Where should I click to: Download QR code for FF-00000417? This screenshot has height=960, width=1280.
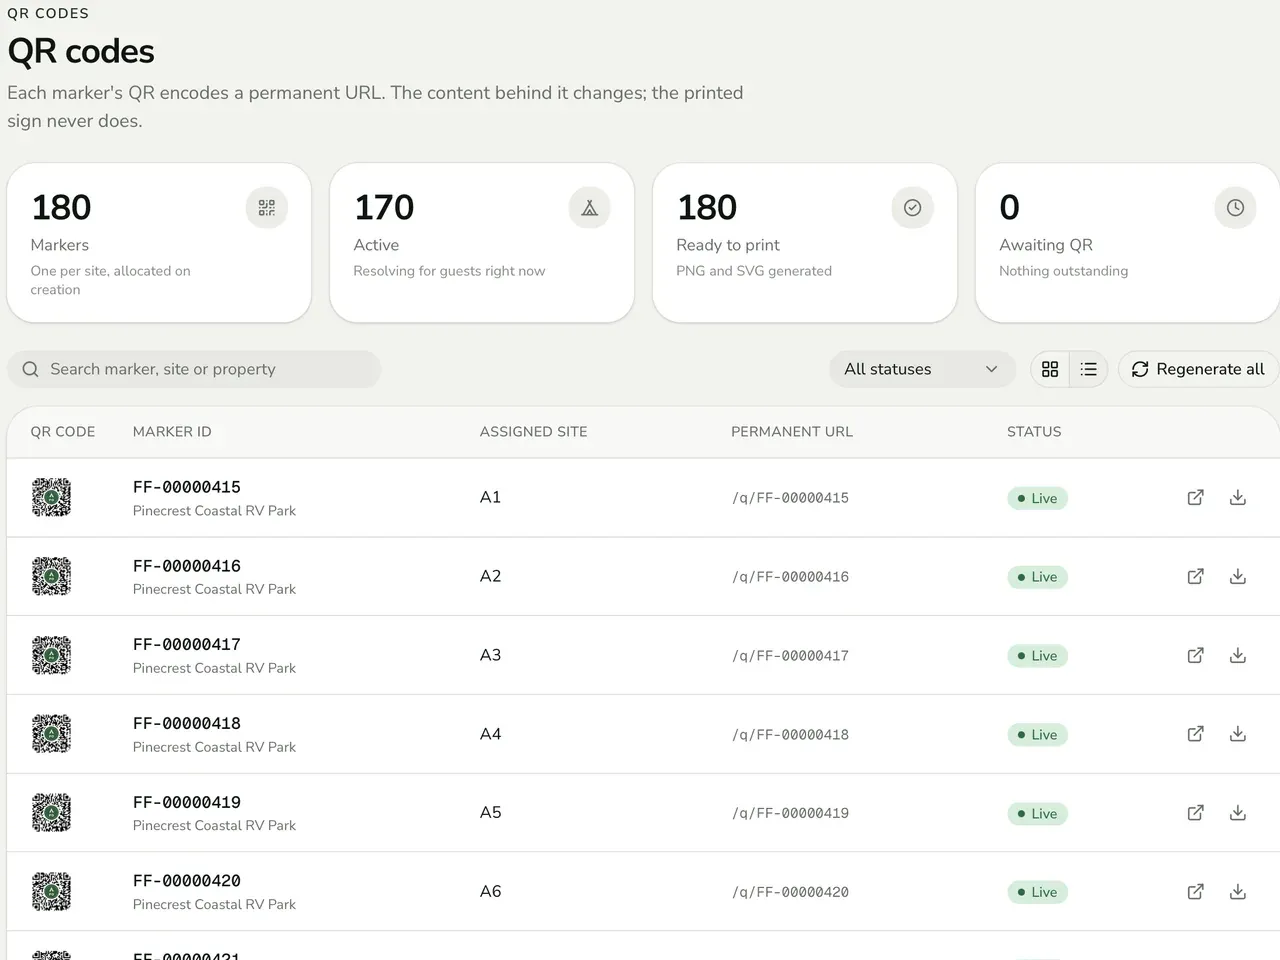1238,655
